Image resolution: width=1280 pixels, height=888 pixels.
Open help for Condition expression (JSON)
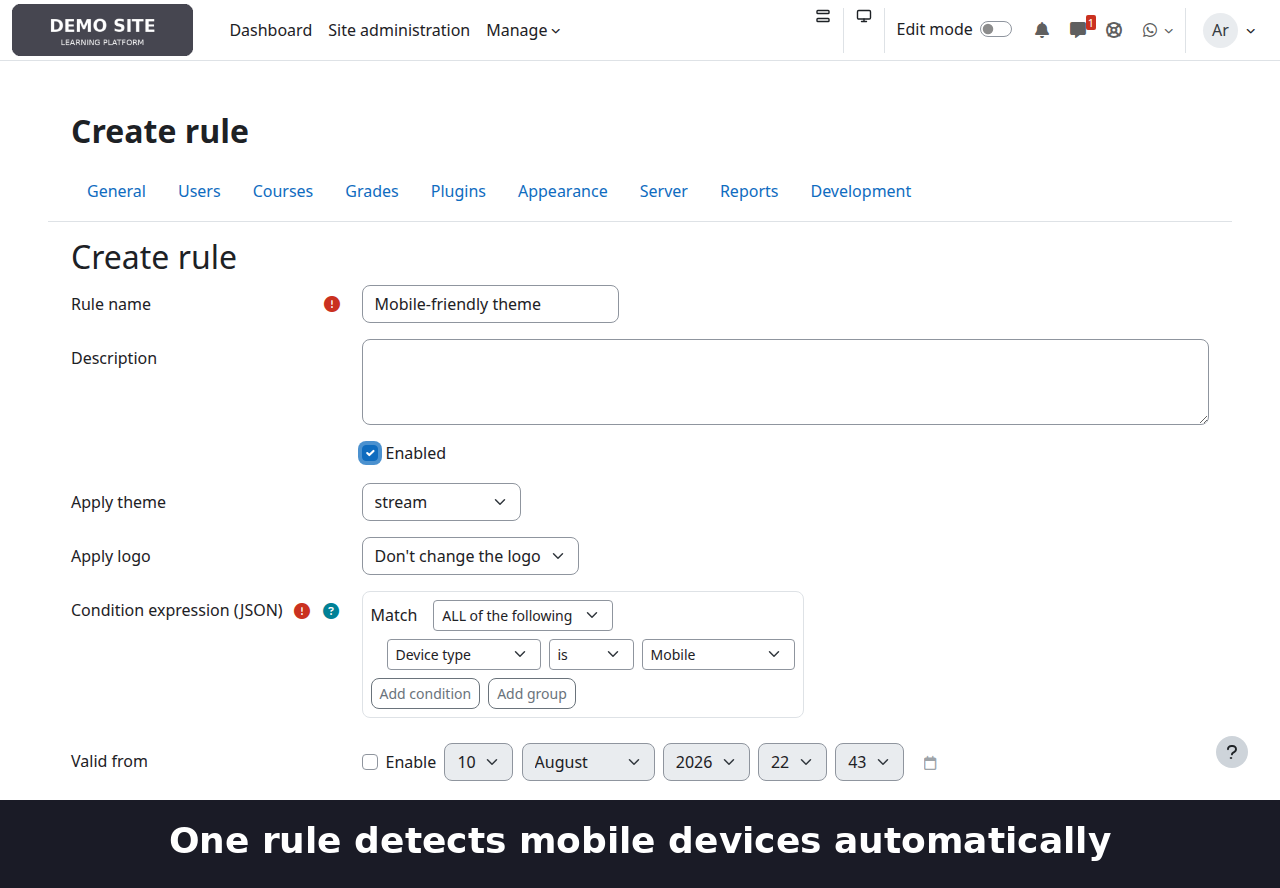[331, 611]
